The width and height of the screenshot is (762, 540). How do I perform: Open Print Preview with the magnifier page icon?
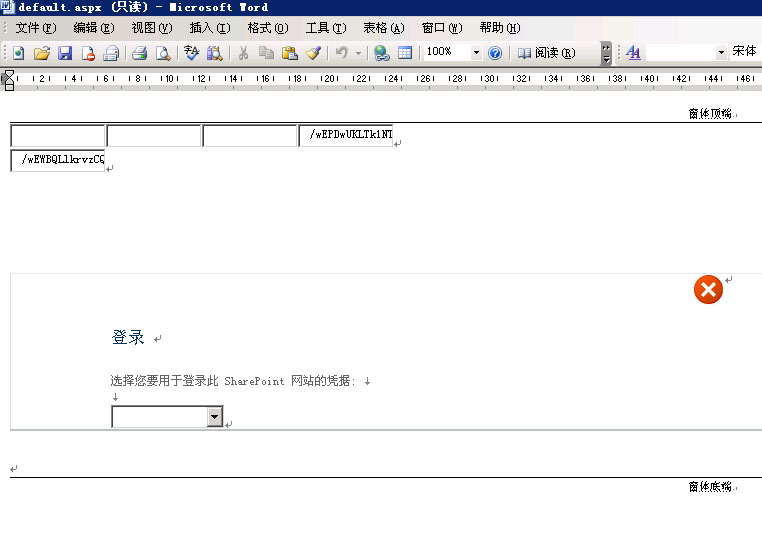163,52
